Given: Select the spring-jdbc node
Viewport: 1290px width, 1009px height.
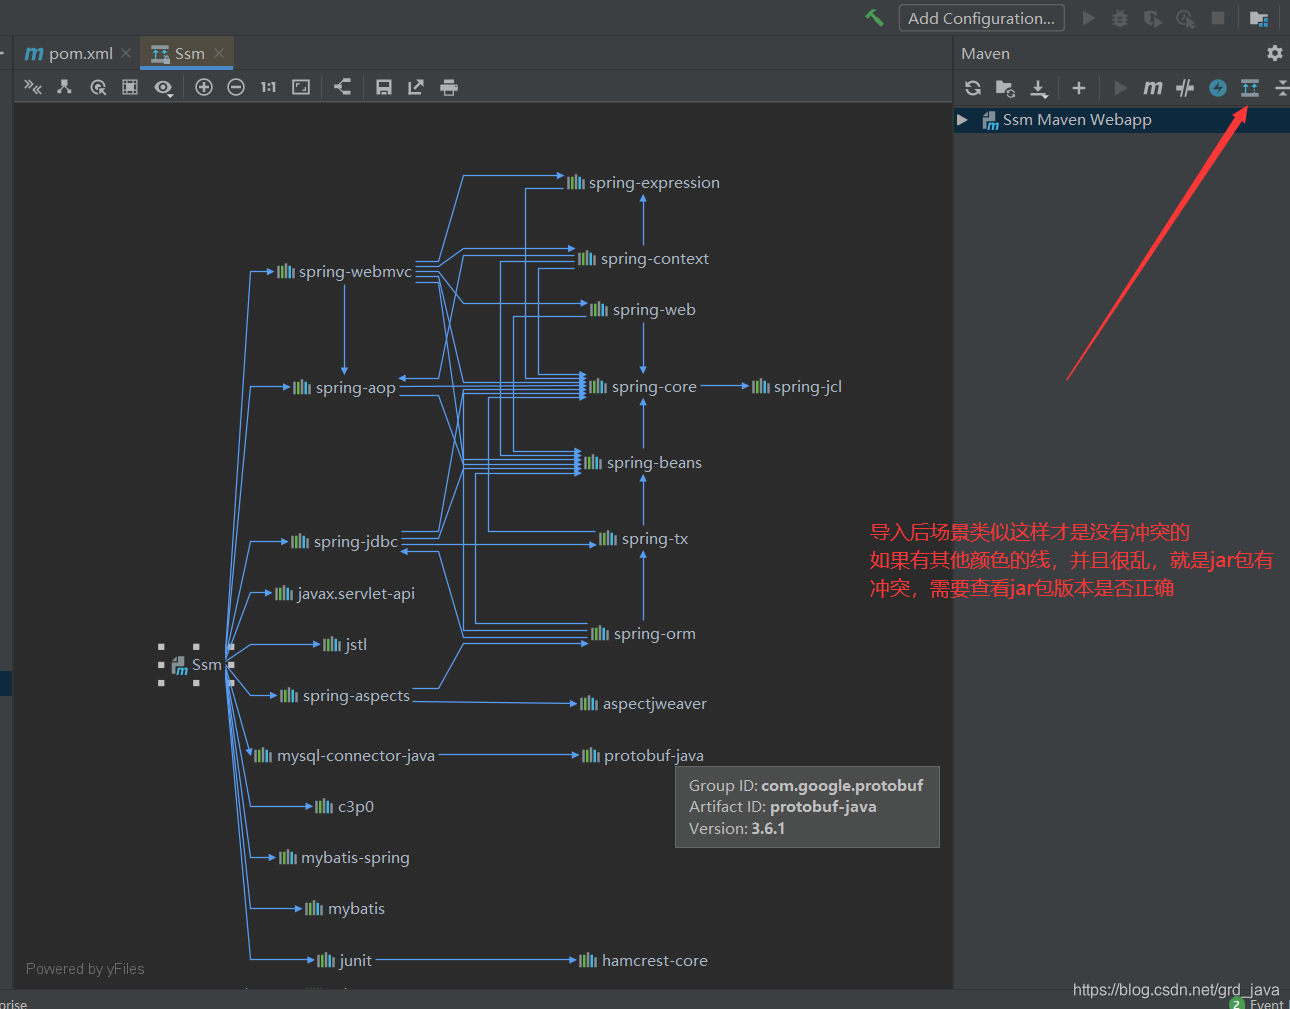Looking at the screenshot, I should tap(344, 541).
